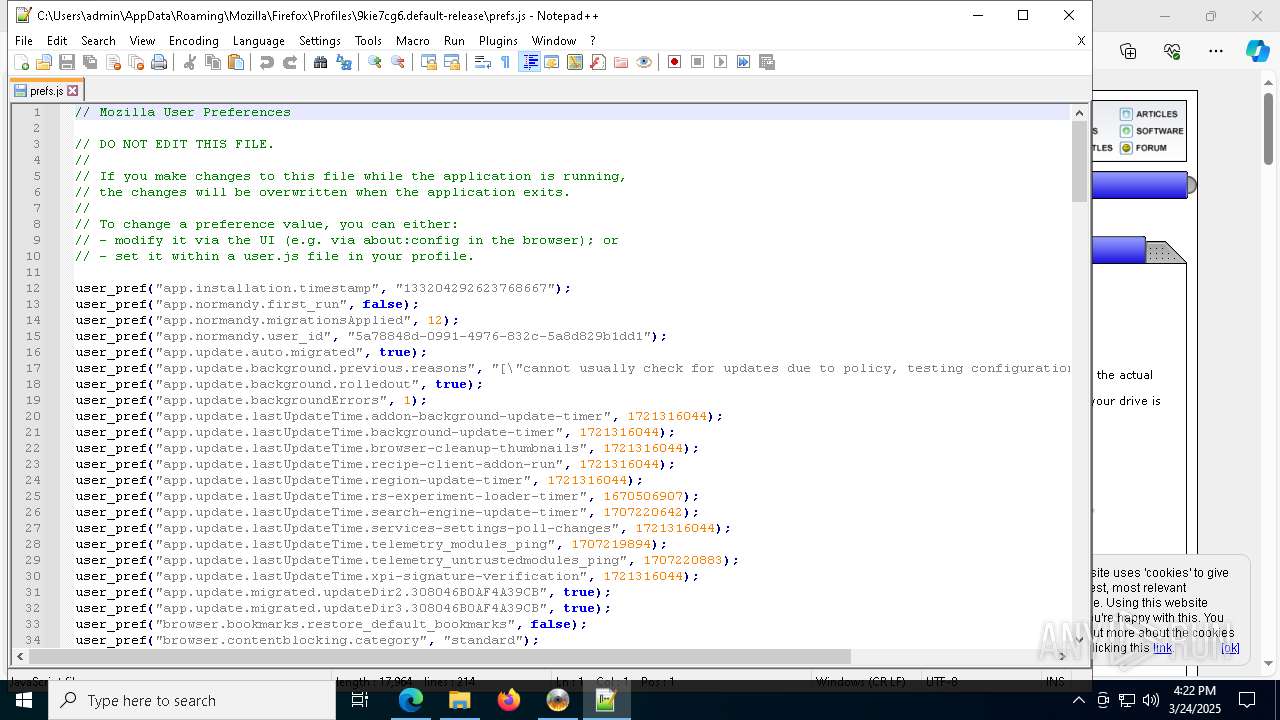Select the prefs.js document tab
This screenshot has height=720, width=1280.
click(46, 90)
